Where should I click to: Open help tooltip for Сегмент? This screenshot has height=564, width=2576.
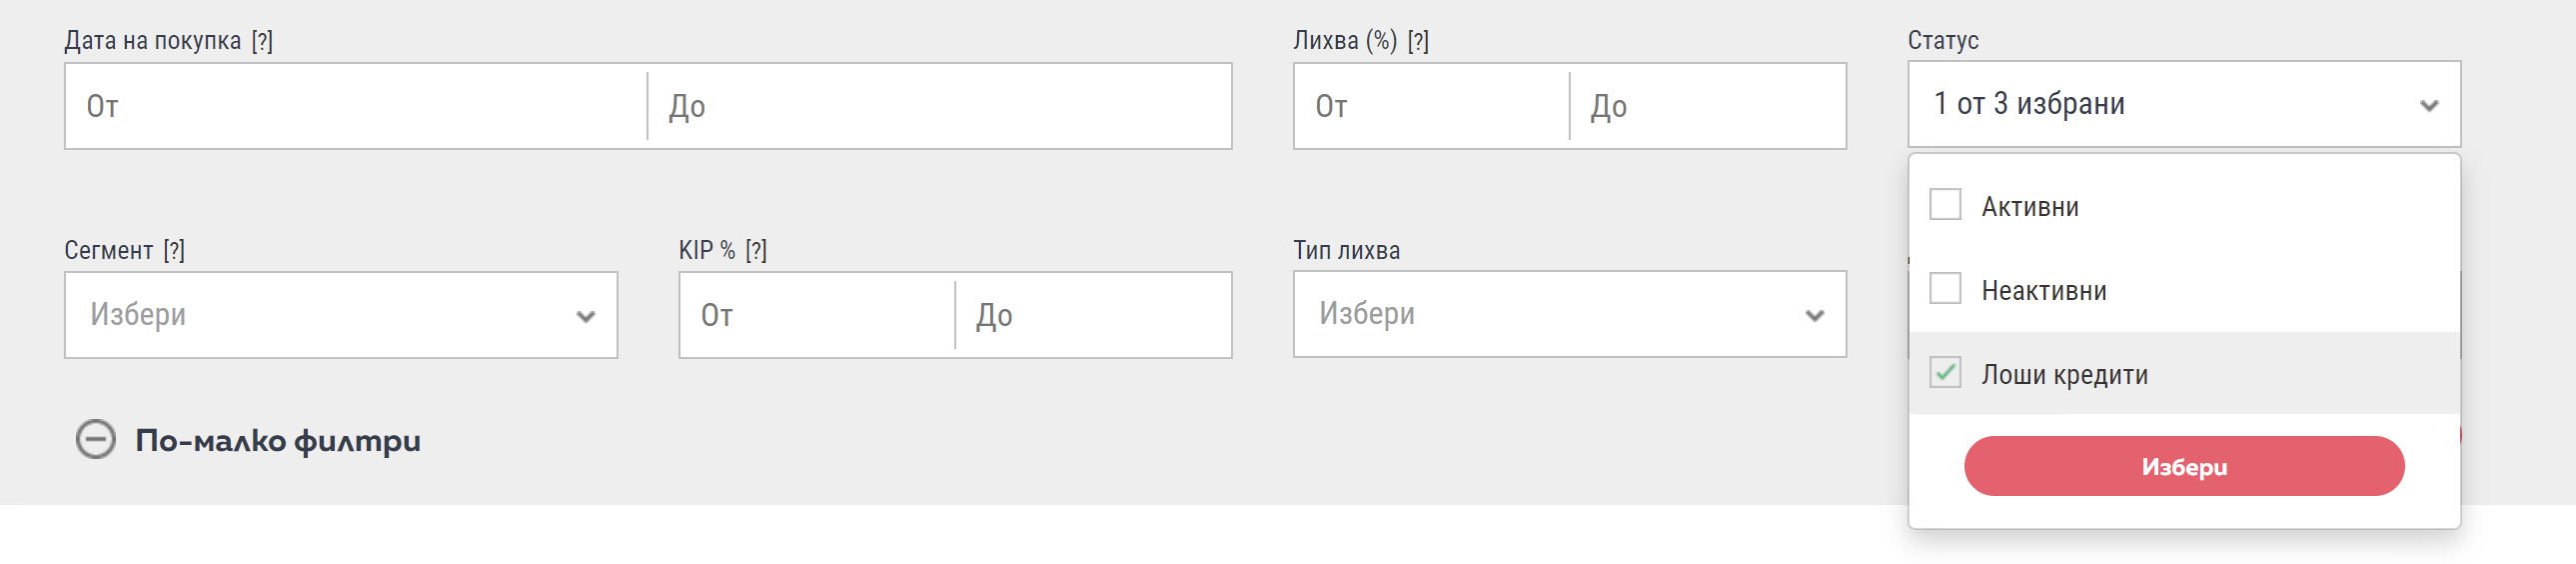(x=174, y=250)
